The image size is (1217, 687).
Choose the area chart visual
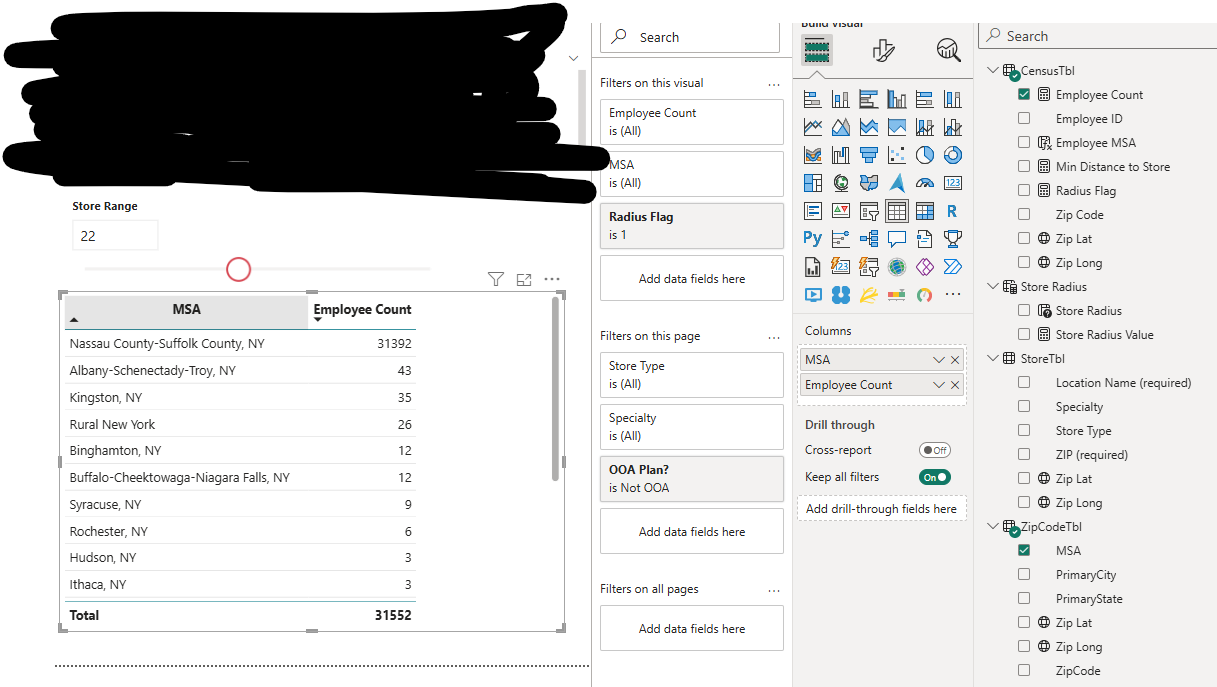click(840, 127)
